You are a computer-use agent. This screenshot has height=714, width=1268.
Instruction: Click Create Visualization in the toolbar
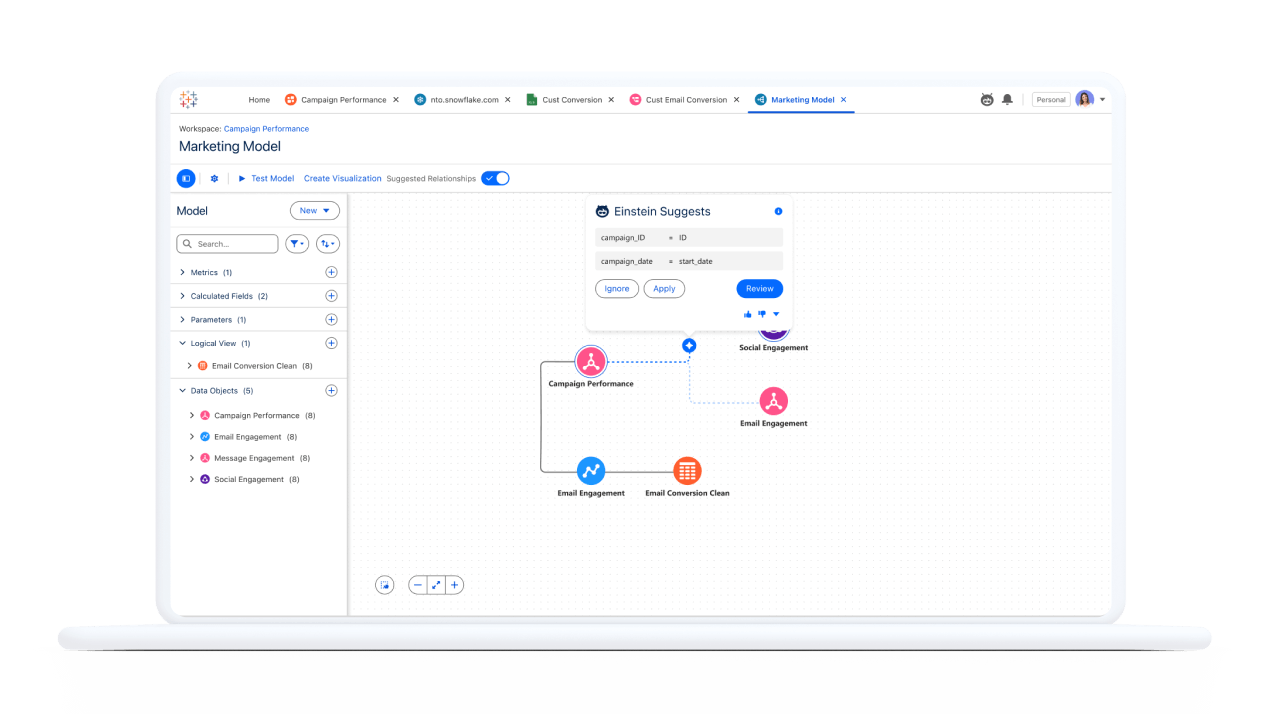(x=342, y=177)
